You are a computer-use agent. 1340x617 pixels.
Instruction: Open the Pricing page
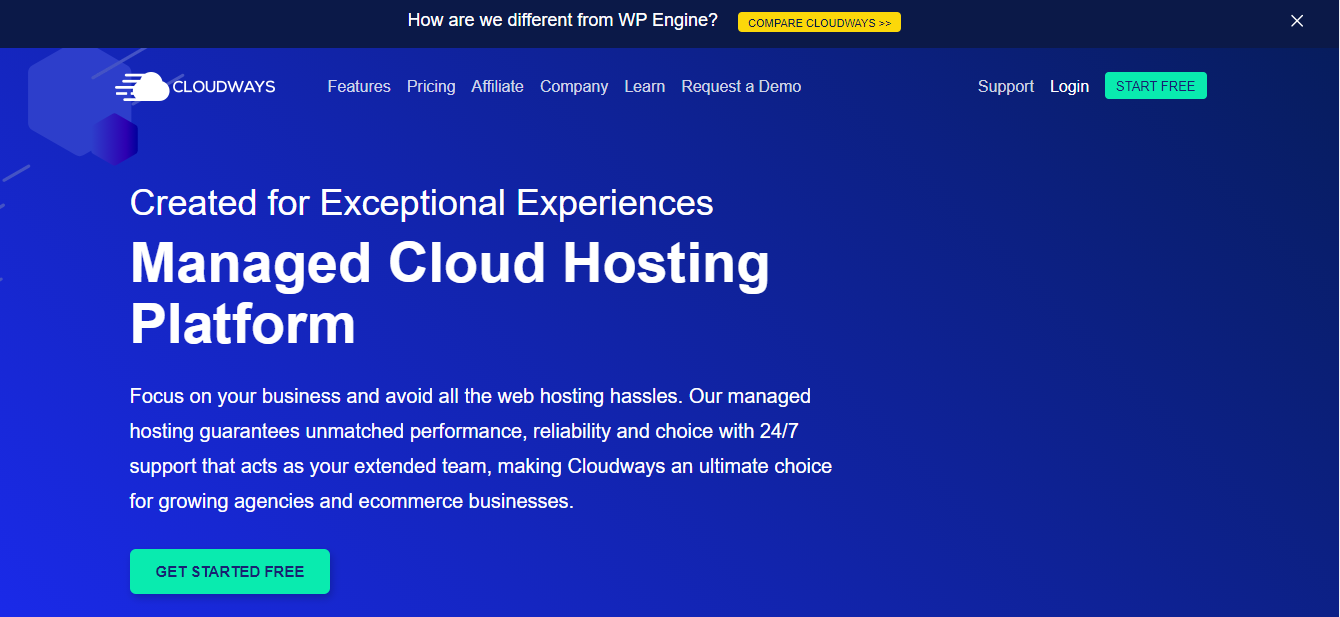(431, 87)
